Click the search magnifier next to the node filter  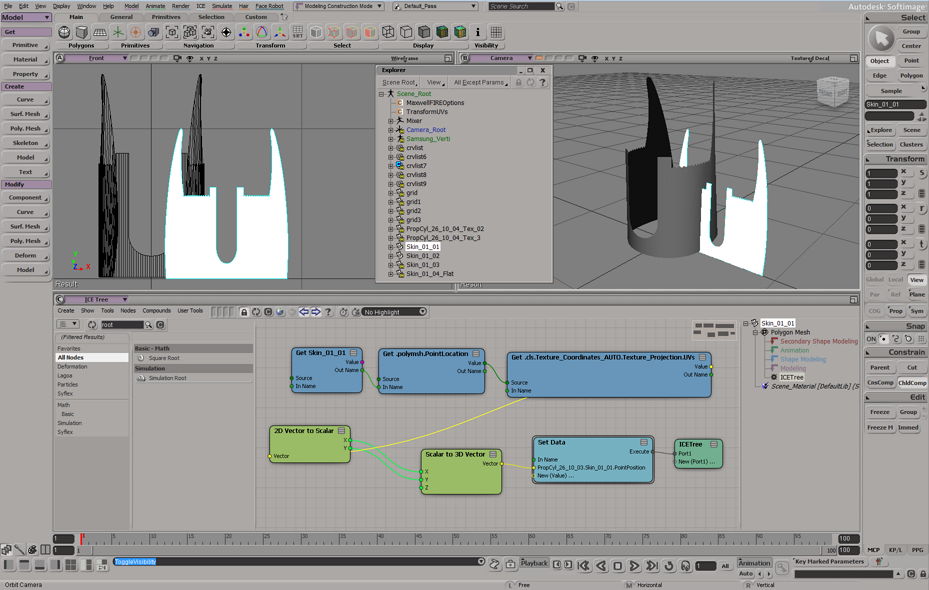coord(149,325)
